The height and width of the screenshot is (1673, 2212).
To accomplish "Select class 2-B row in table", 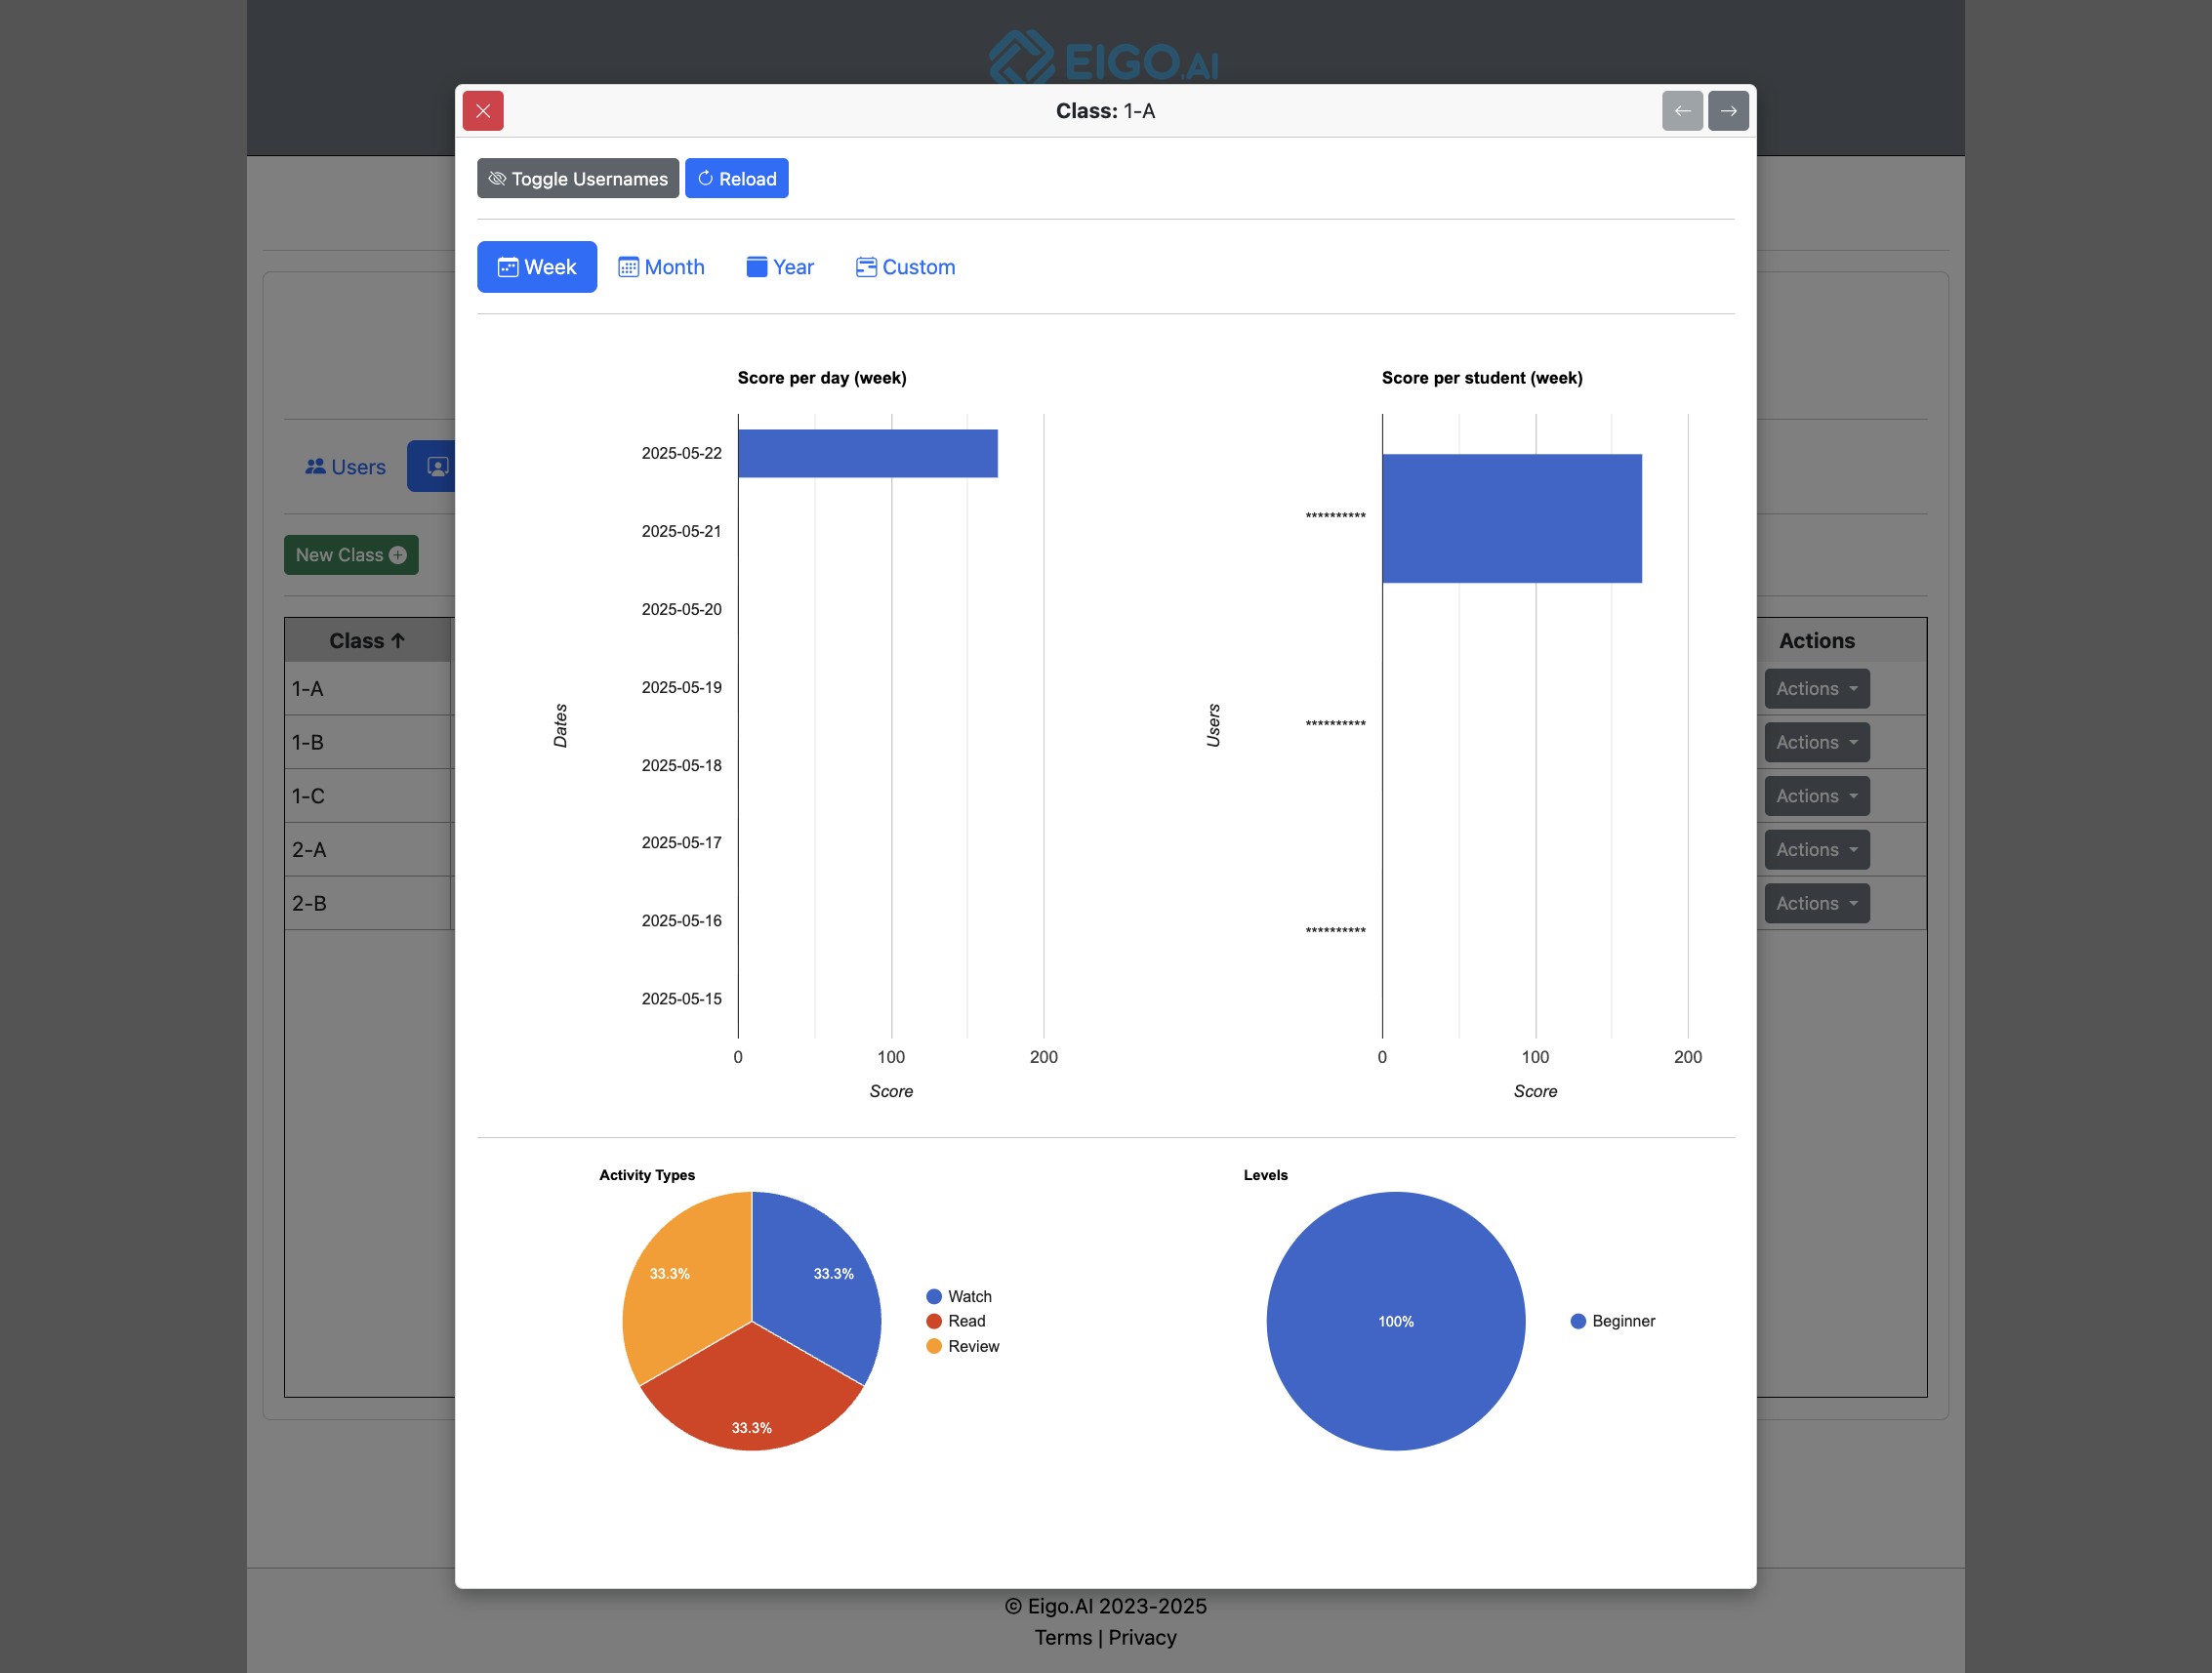I will coord(369,904).
